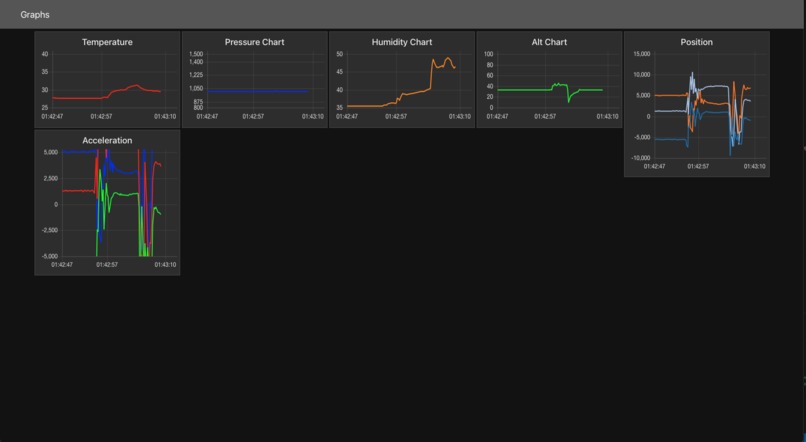Click the 40 label on Temperature y-axis
Image resolution: width=806 pixels, height=442 pixels.
pyautogui.click(x=45, y=54)
